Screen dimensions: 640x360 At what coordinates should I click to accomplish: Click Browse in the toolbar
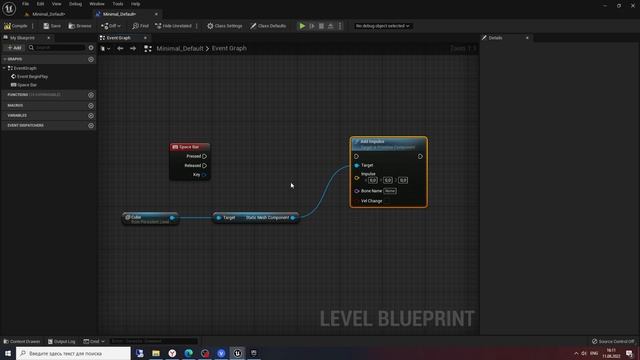click(80, 26)
